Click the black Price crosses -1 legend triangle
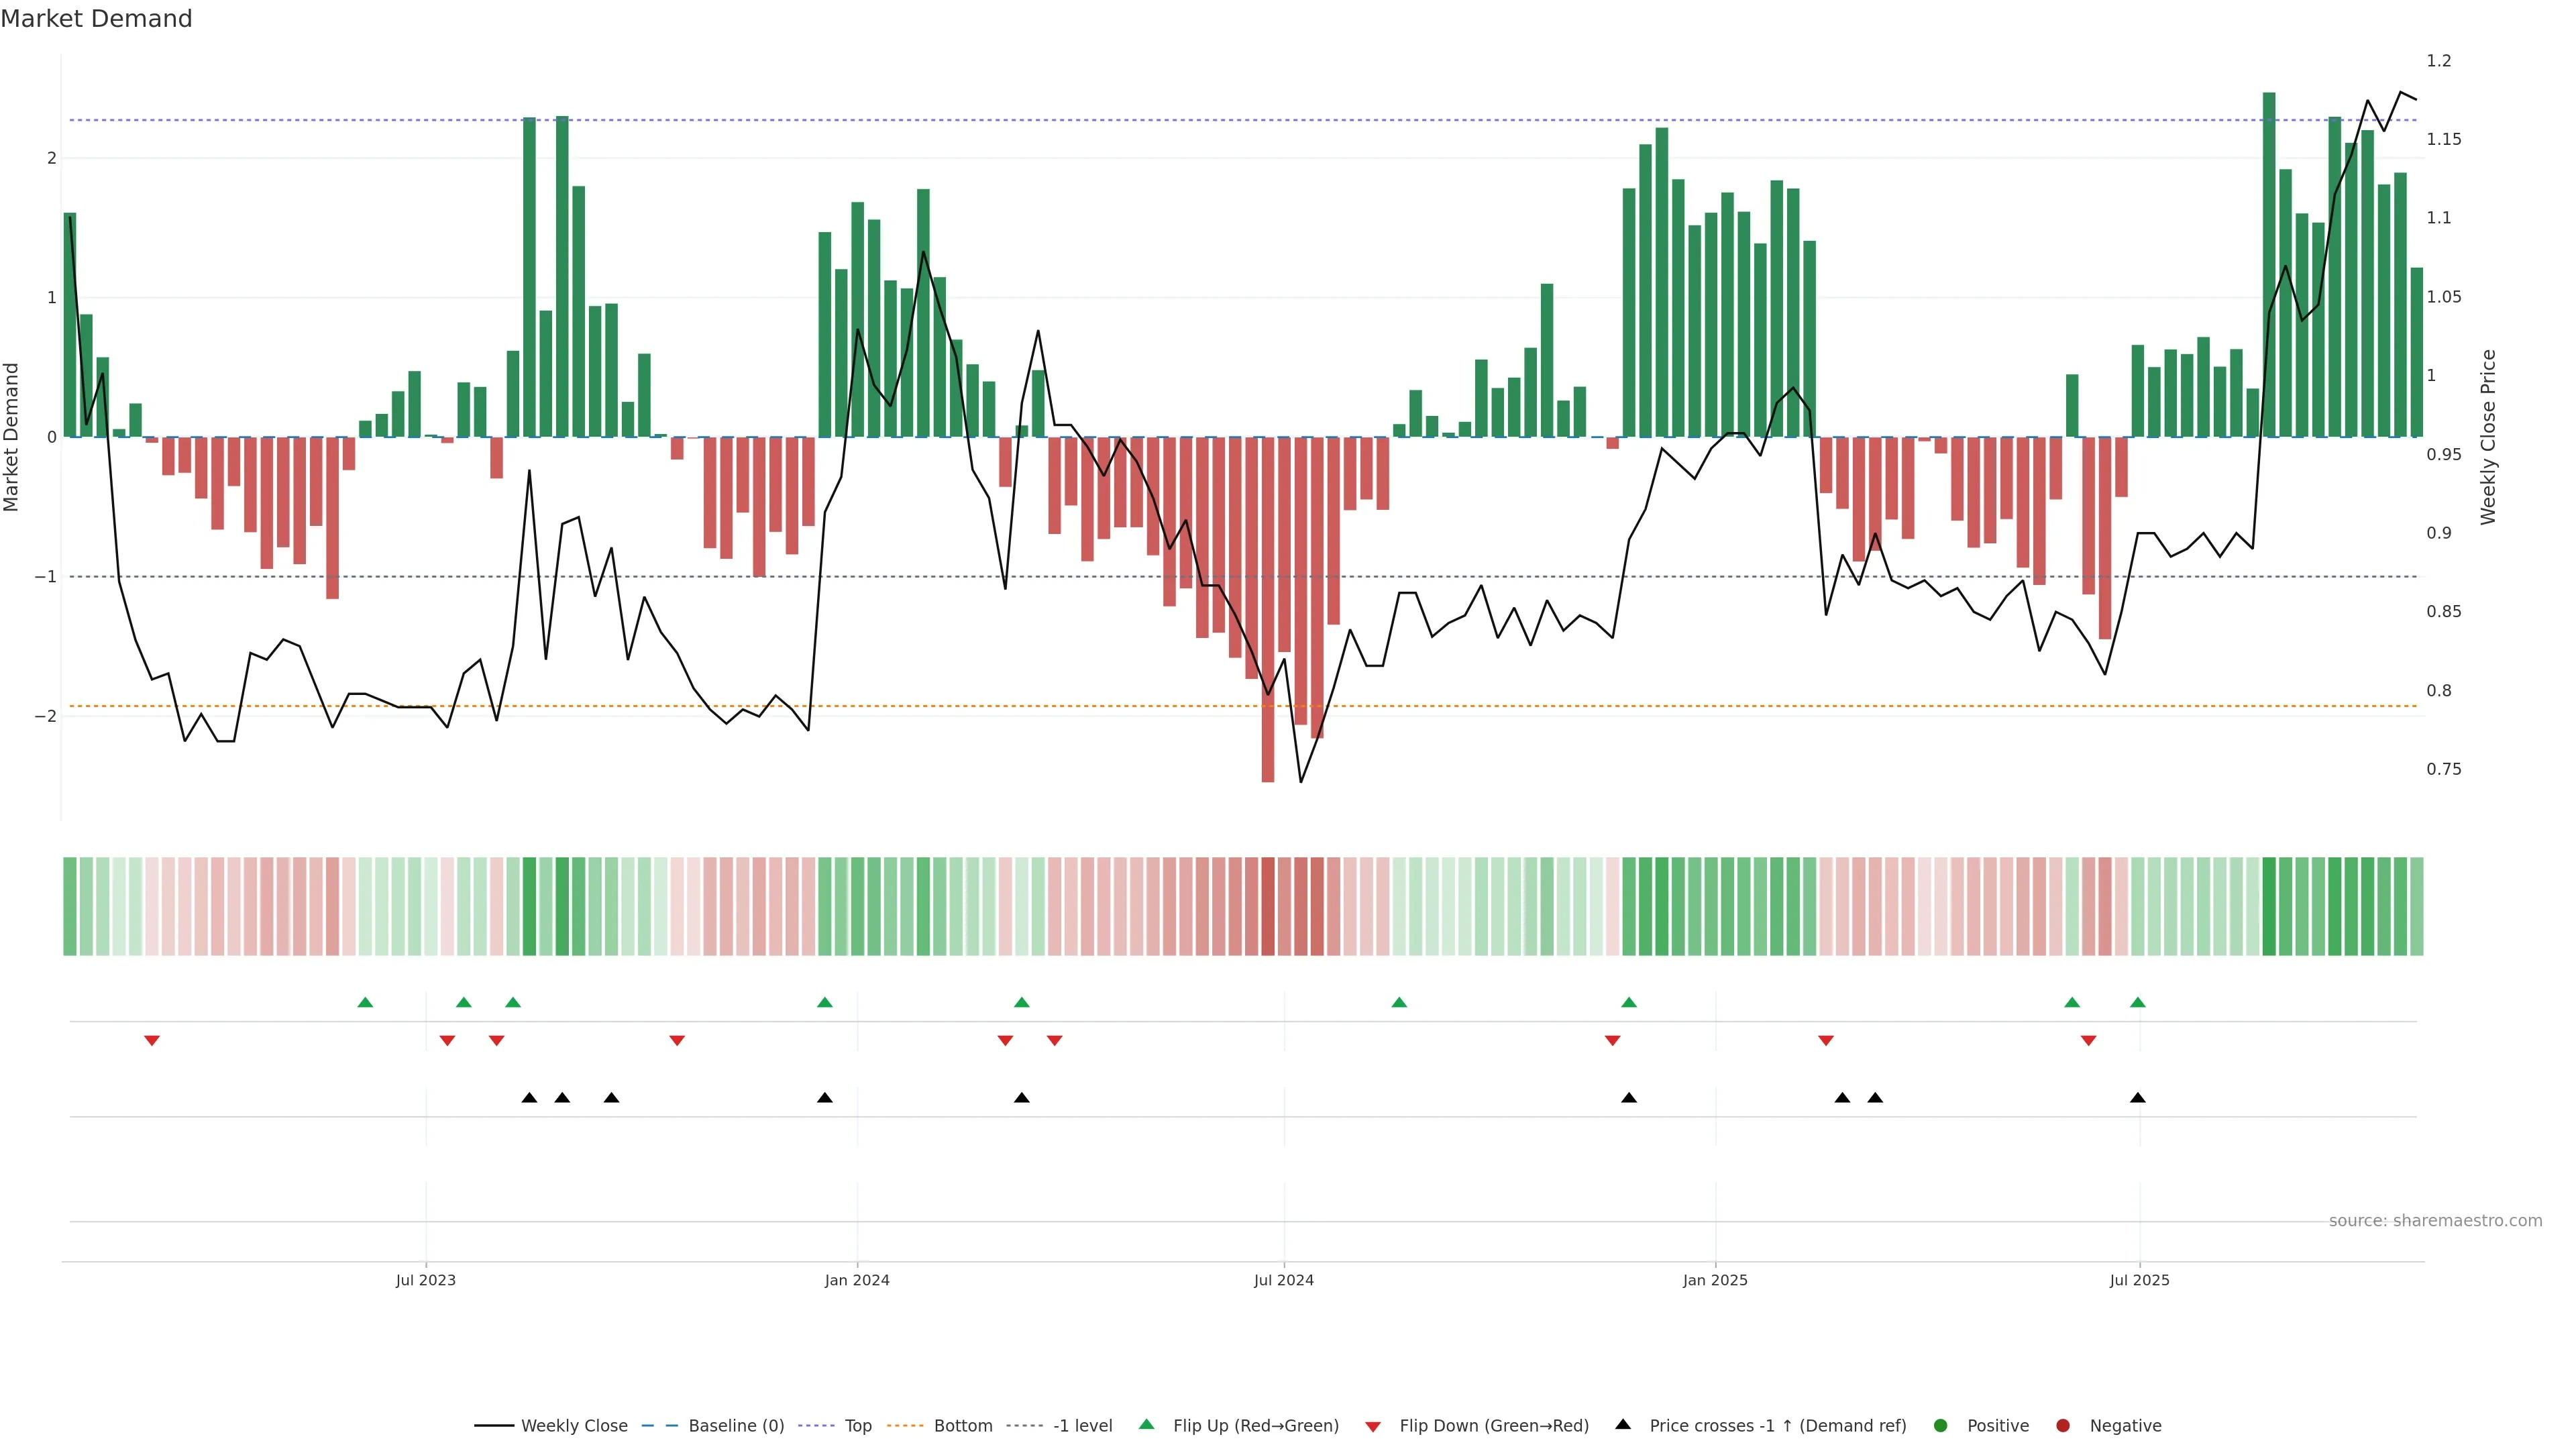Image resolution: width=2576 pixels, height=1449 pixels. pyautogui.click(x=1622, y=1424)
